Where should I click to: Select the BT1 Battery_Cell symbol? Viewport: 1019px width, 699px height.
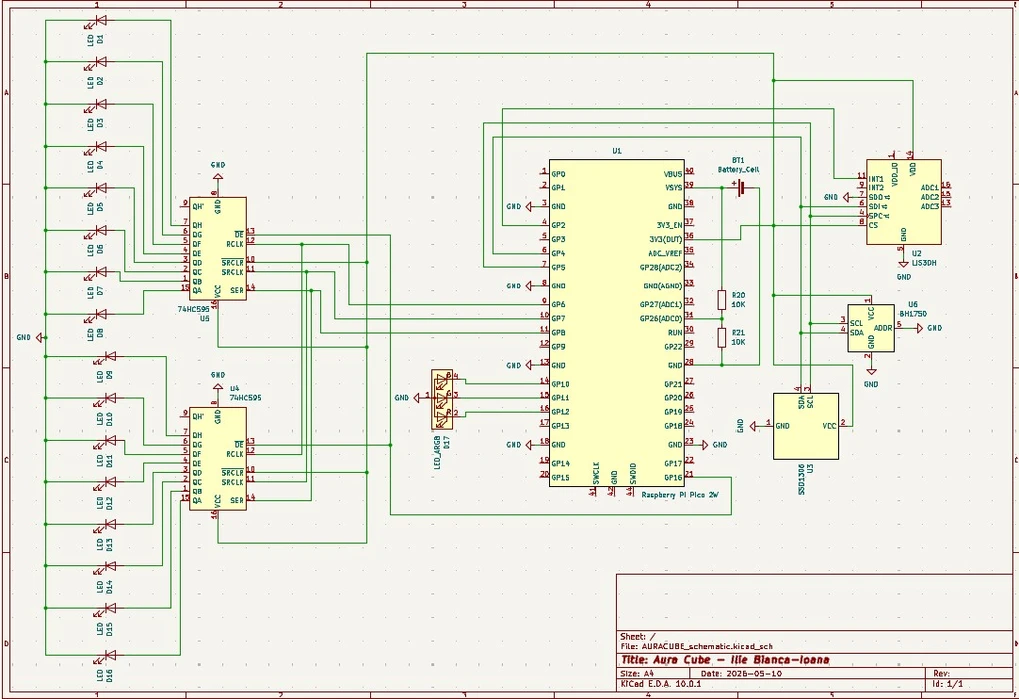[740, 188]
